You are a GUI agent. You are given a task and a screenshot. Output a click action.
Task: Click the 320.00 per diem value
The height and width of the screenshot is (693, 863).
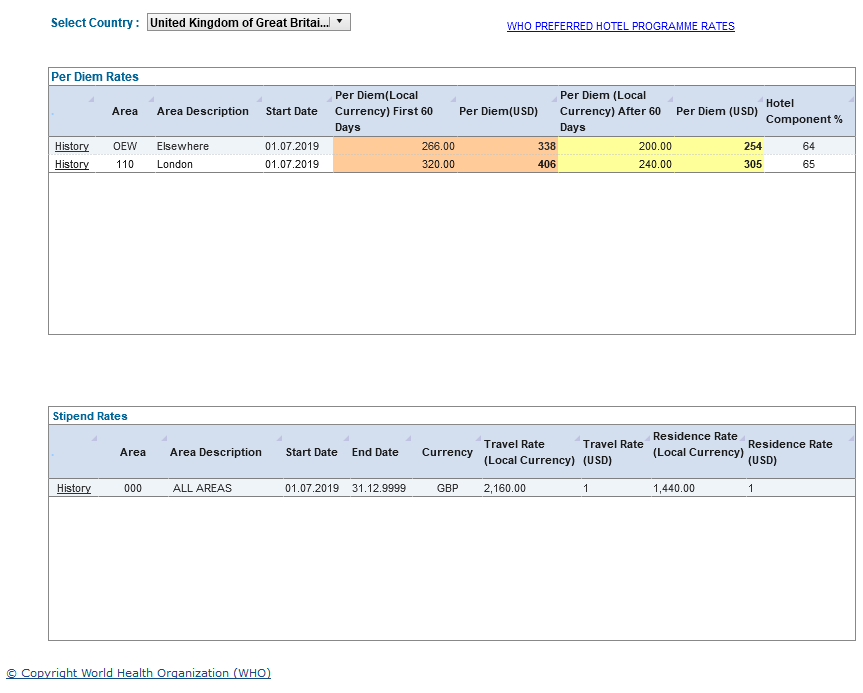pos(438,165)
